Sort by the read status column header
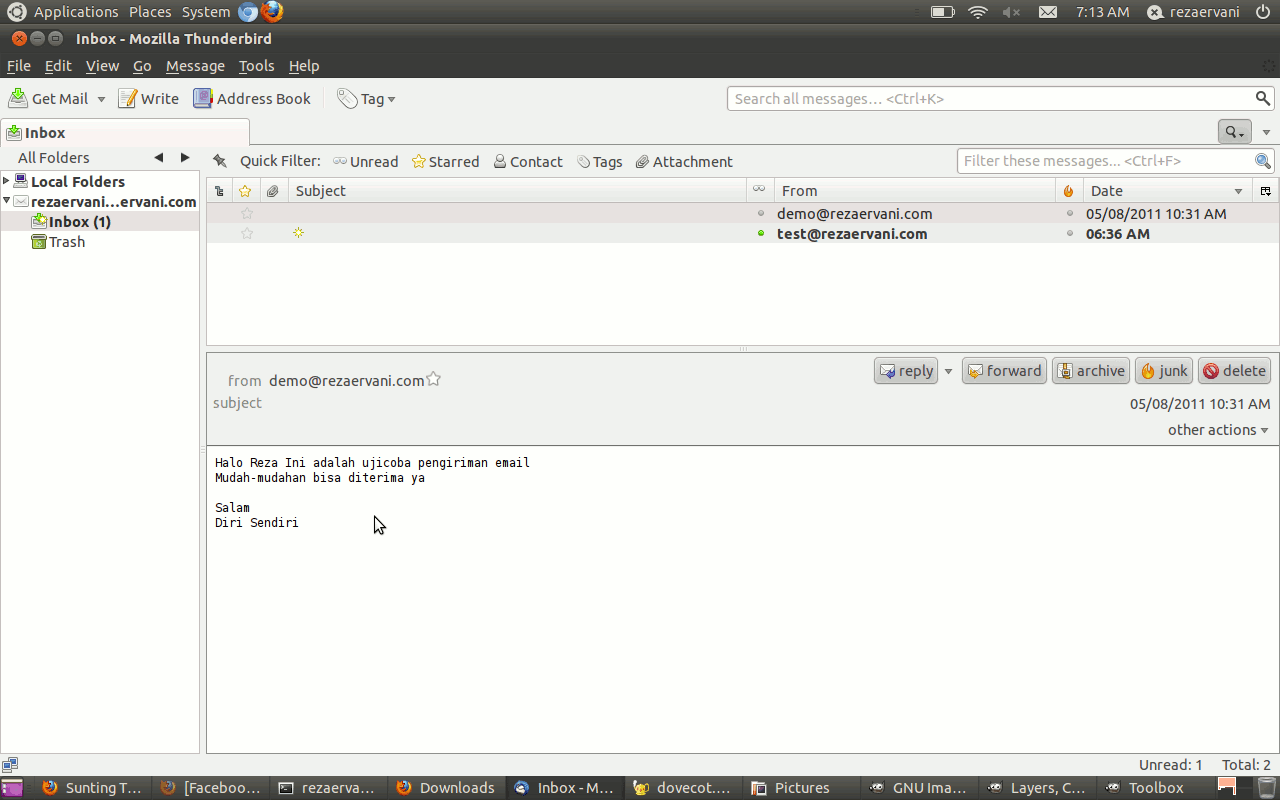 click(759, 191)
